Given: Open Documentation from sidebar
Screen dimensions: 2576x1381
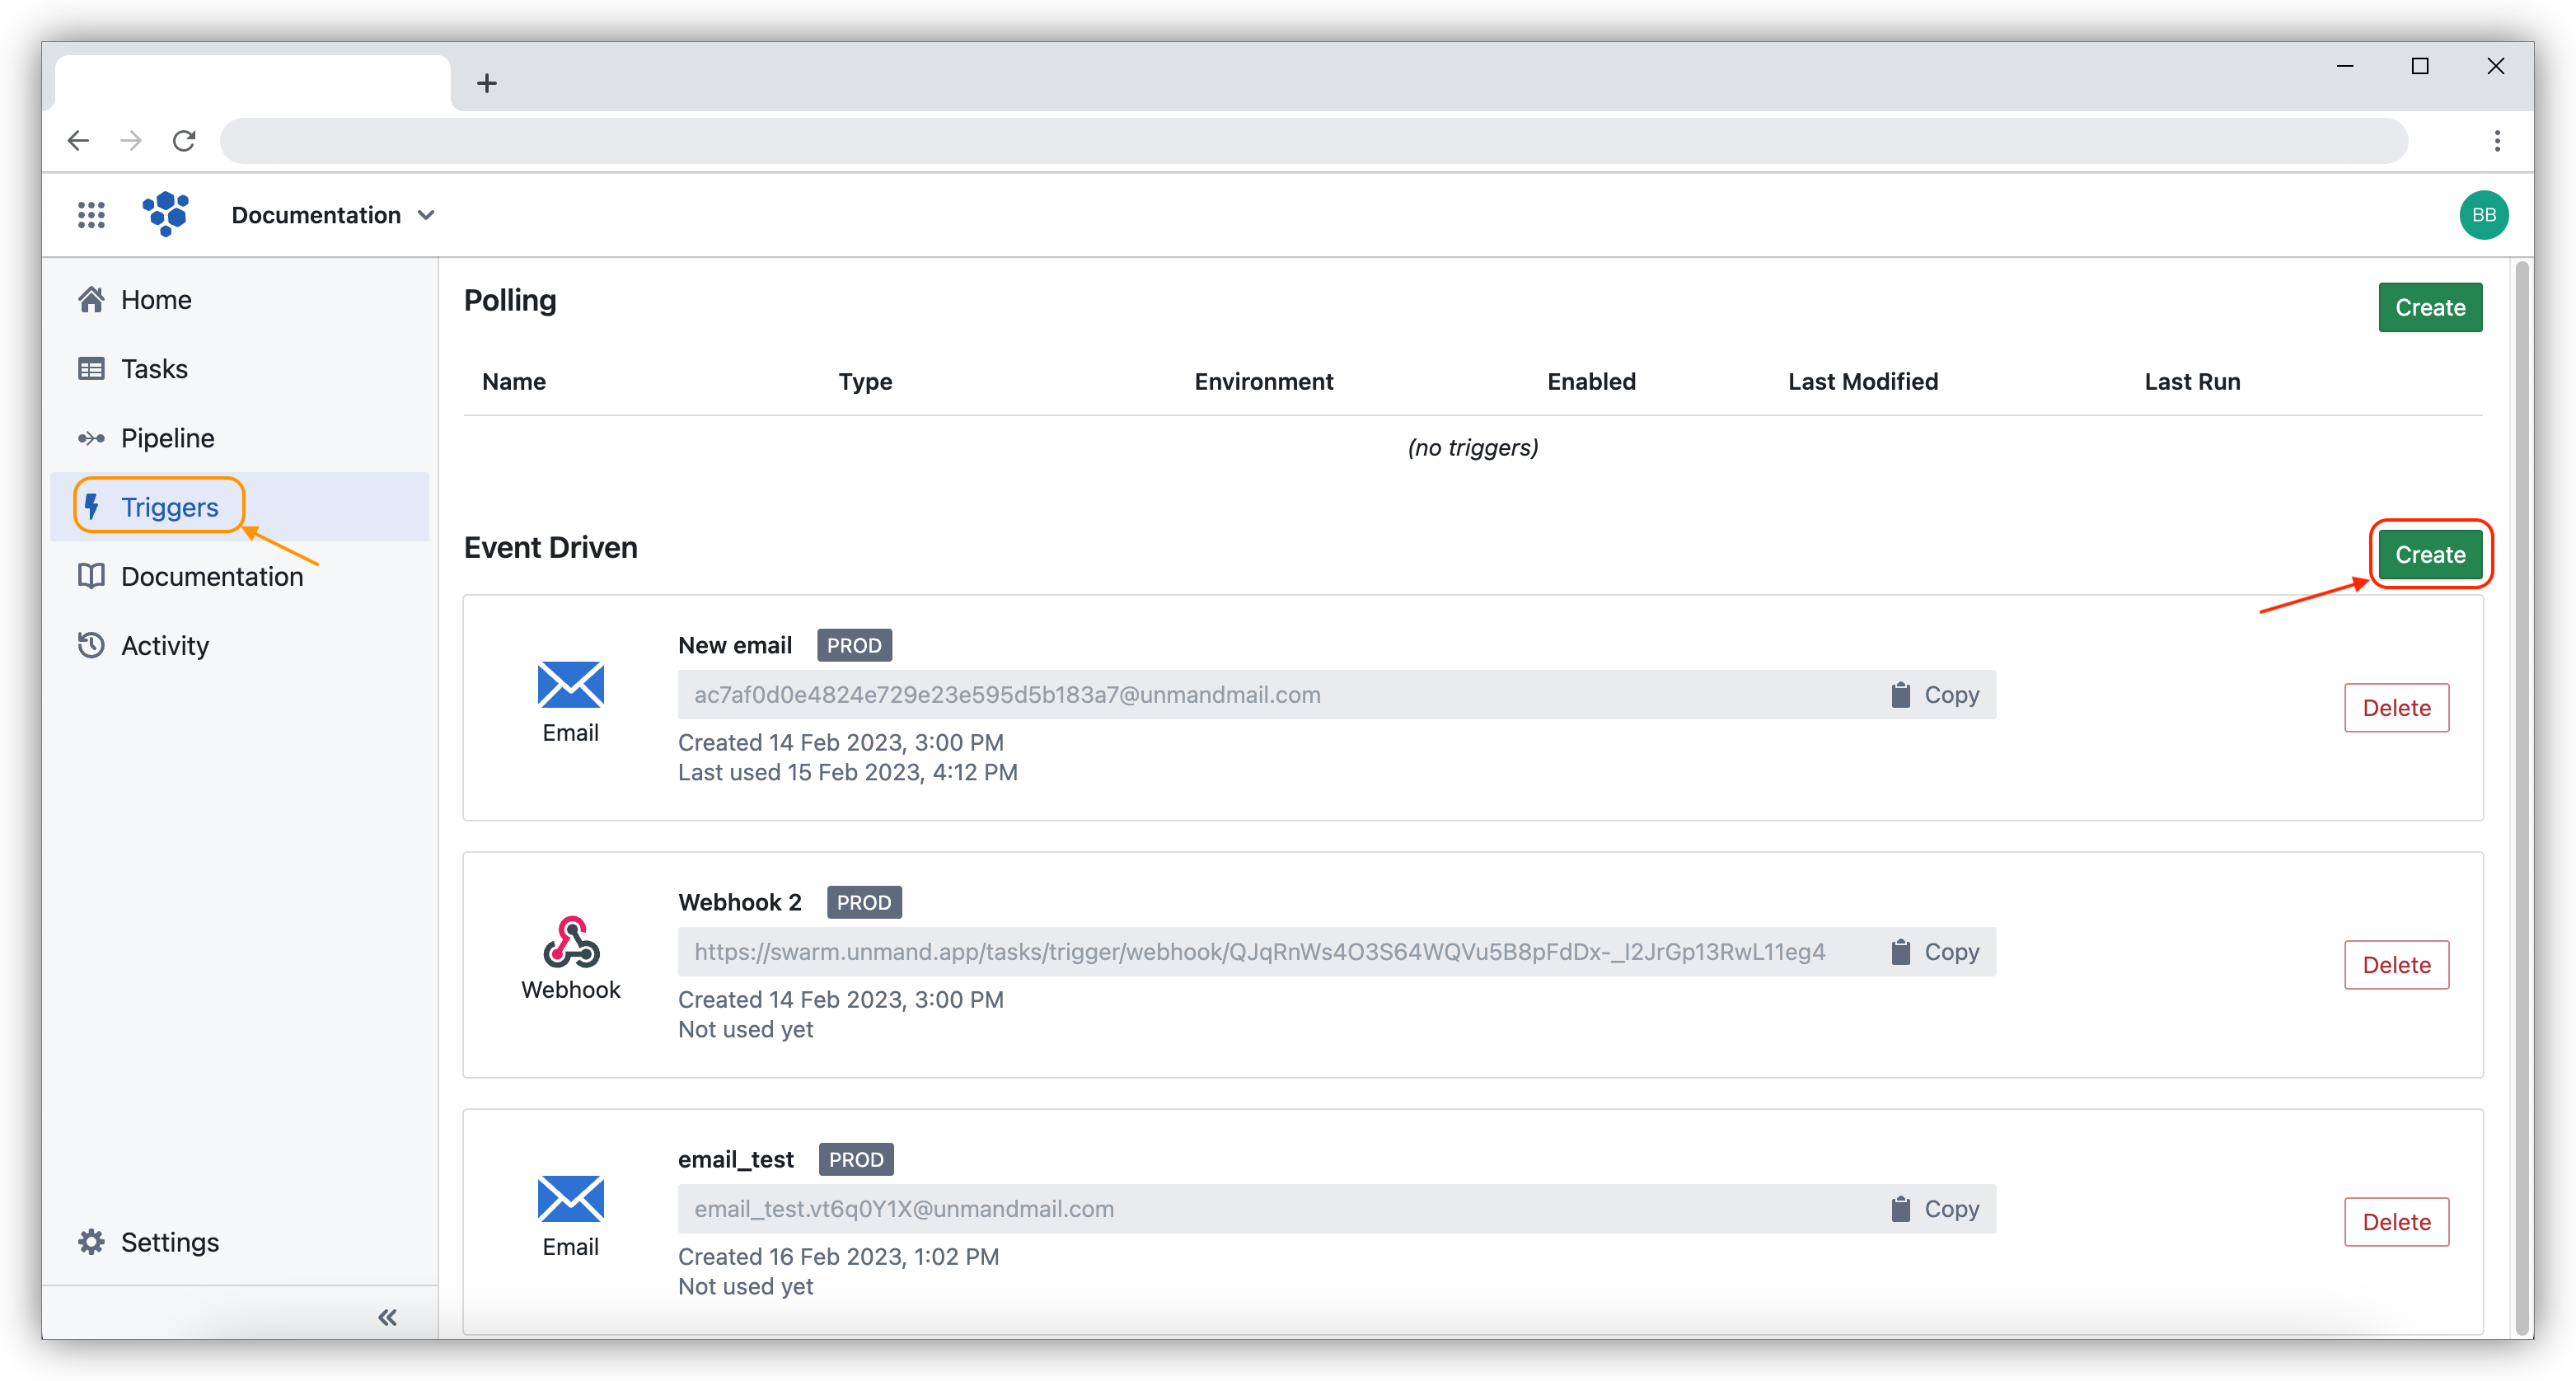Looking at the screenshot, I should 211,576.
